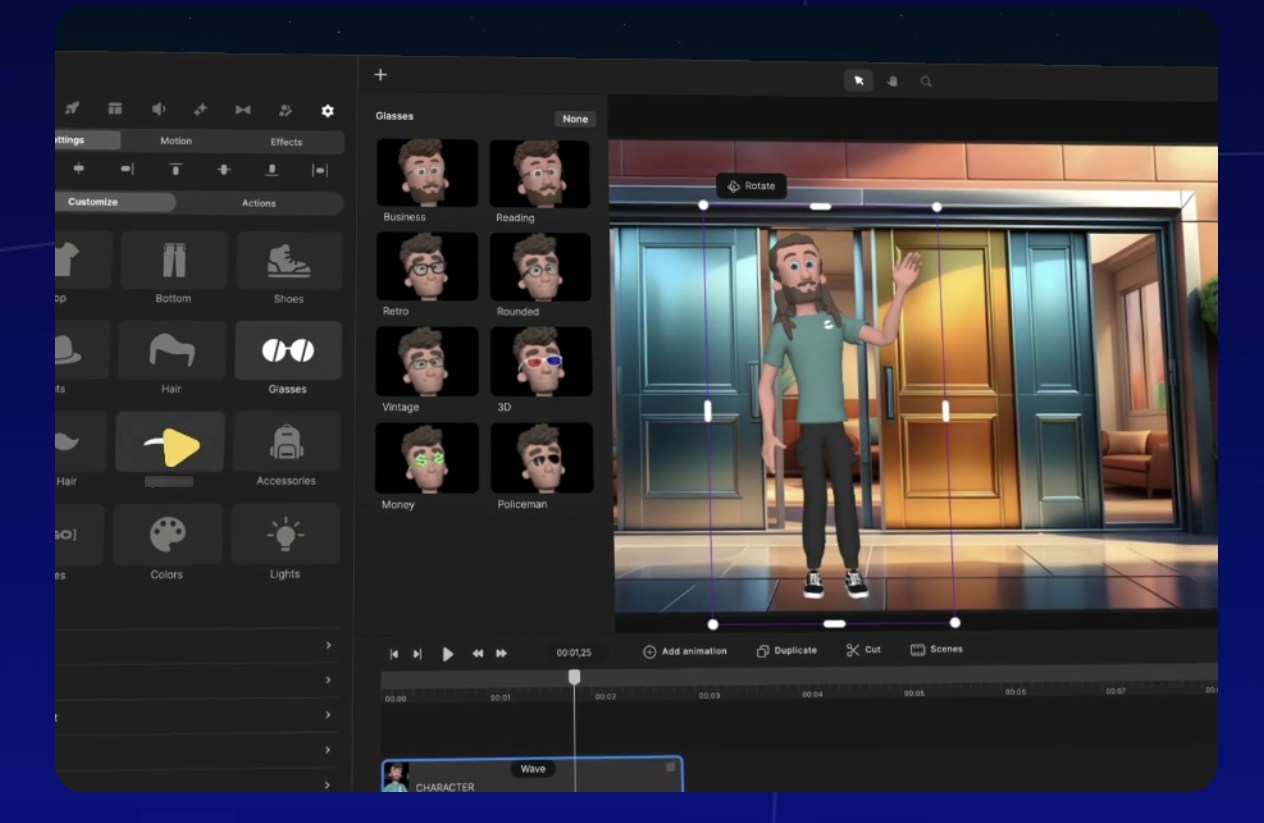
Task: Open the Accessories backpack category
Action: [286, 442]
